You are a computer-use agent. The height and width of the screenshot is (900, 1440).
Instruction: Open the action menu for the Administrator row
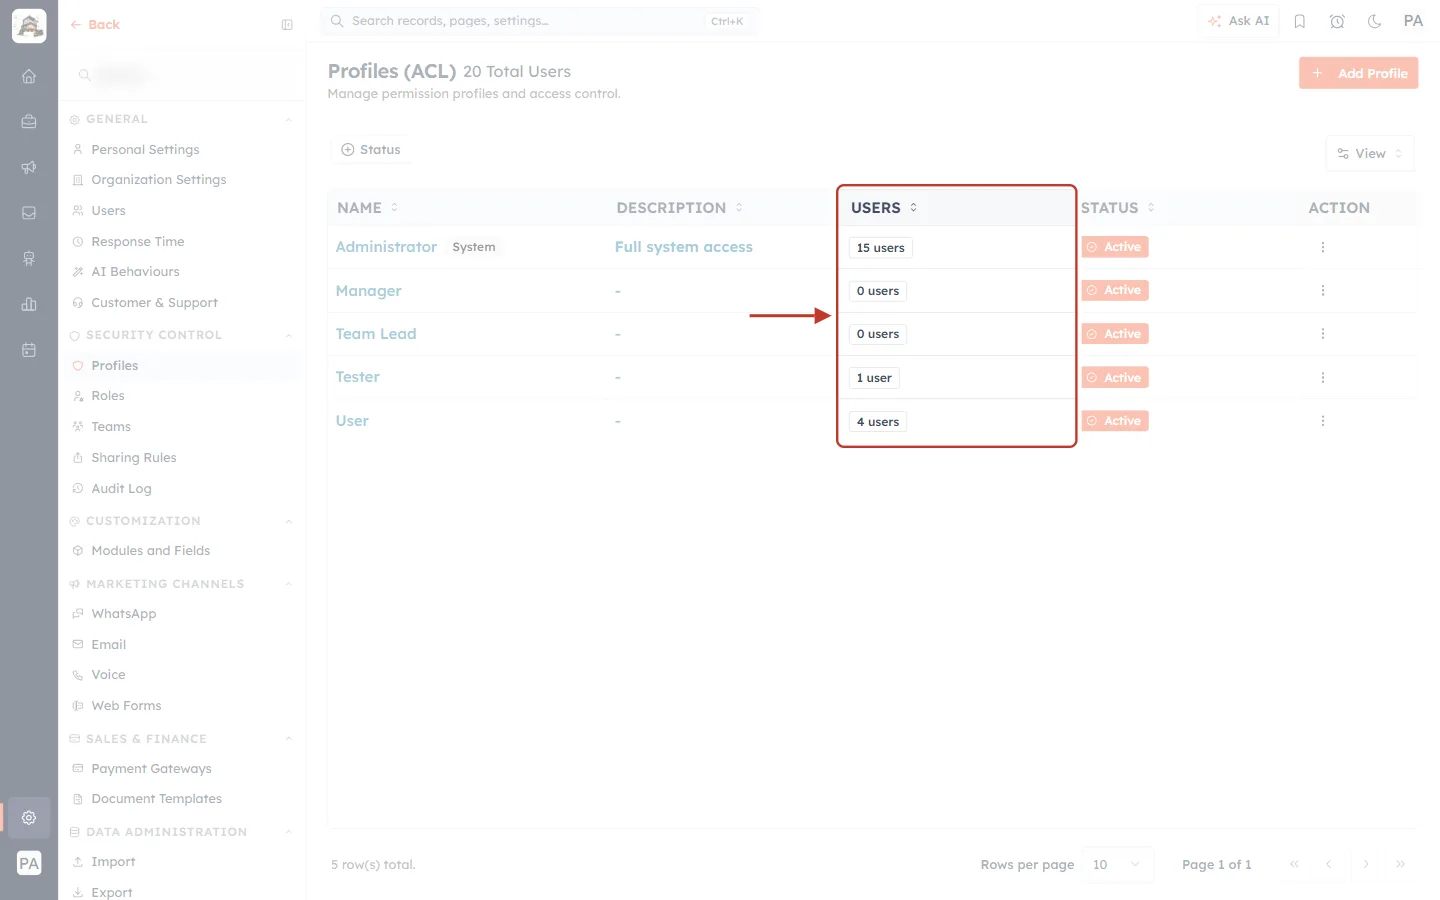pyautogui.click(x=1323, y=247)
